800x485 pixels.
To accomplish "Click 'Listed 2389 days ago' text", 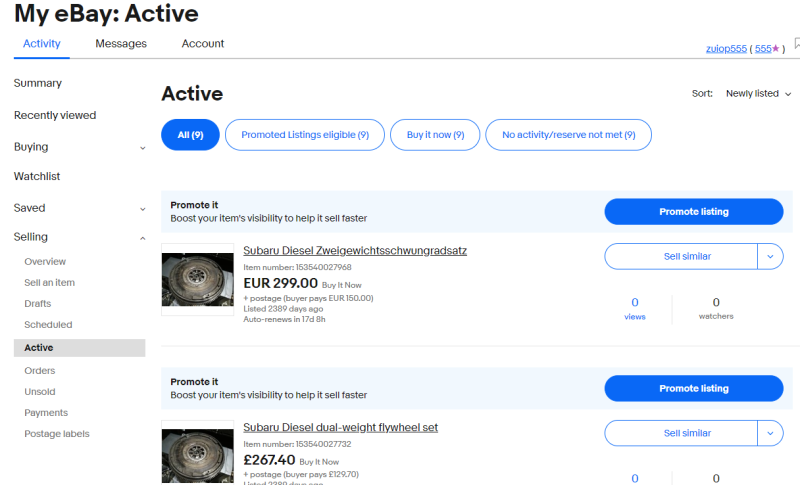I will [x=283, y=309].
